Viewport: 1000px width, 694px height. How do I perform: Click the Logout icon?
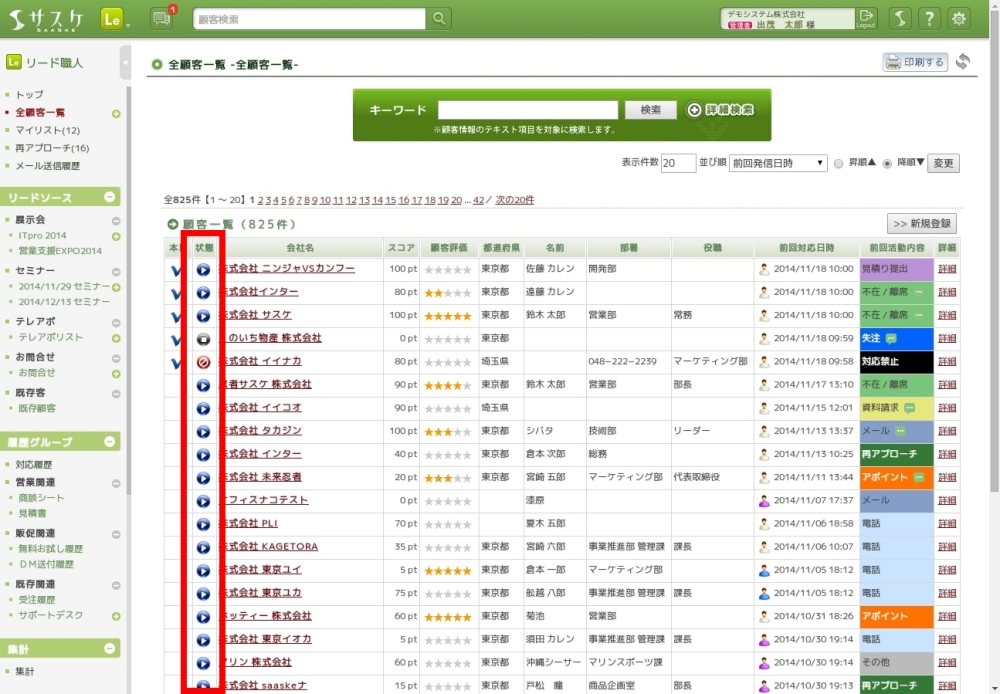pyautogui.click(x=866, y=18)
